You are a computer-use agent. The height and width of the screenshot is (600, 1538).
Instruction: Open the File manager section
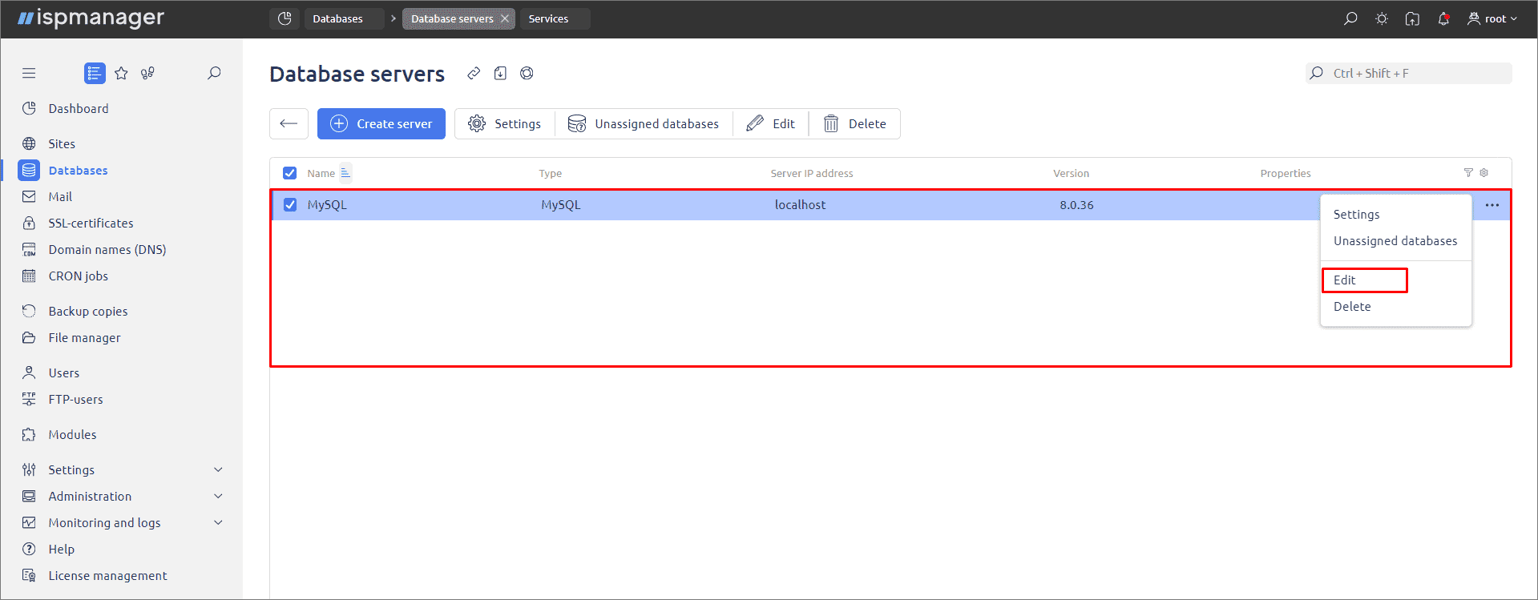(83, 337)
